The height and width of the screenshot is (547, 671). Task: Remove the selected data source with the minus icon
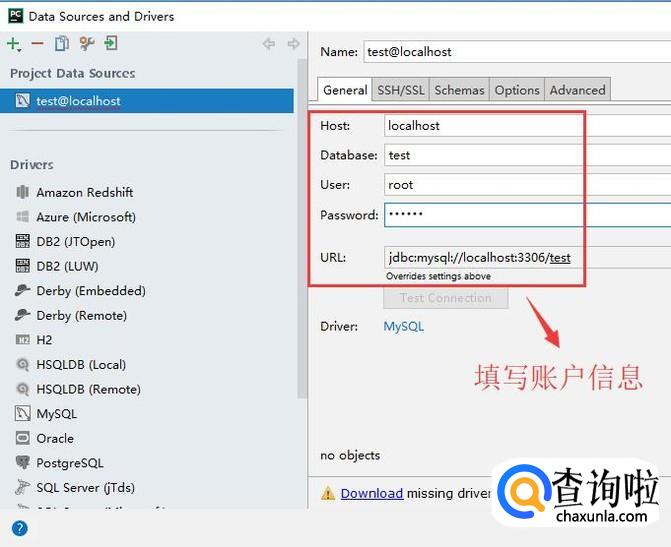click(x=38, y=43)
